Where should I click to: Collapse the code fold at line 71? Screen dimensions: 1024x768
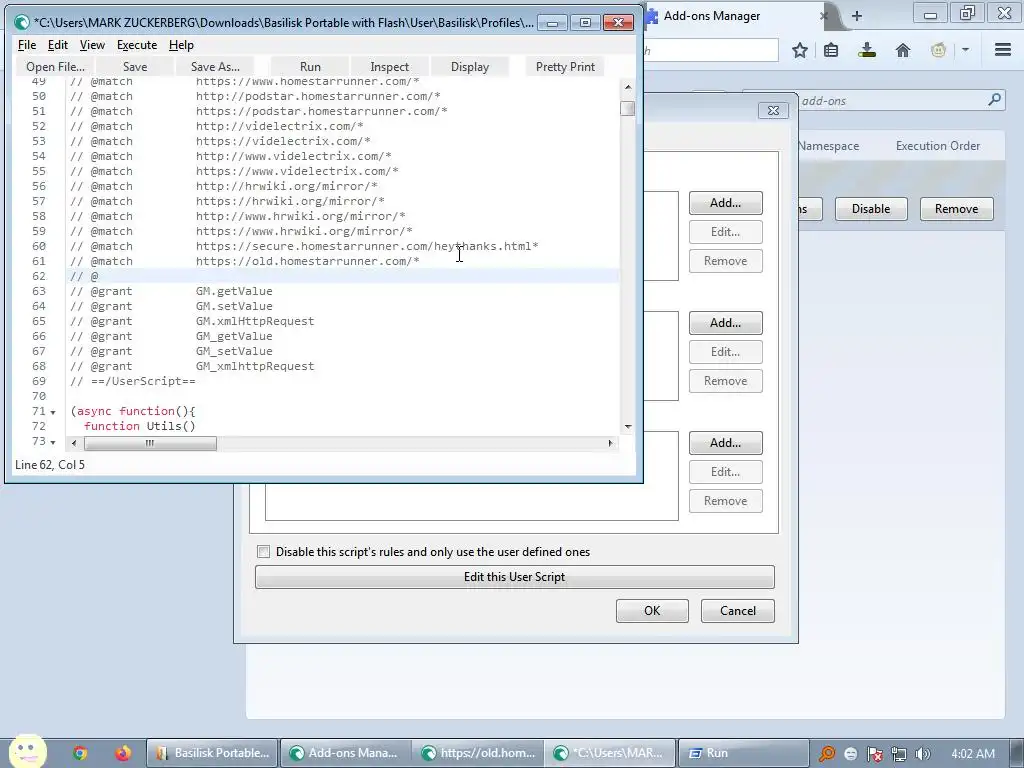(x=53, y=412)
